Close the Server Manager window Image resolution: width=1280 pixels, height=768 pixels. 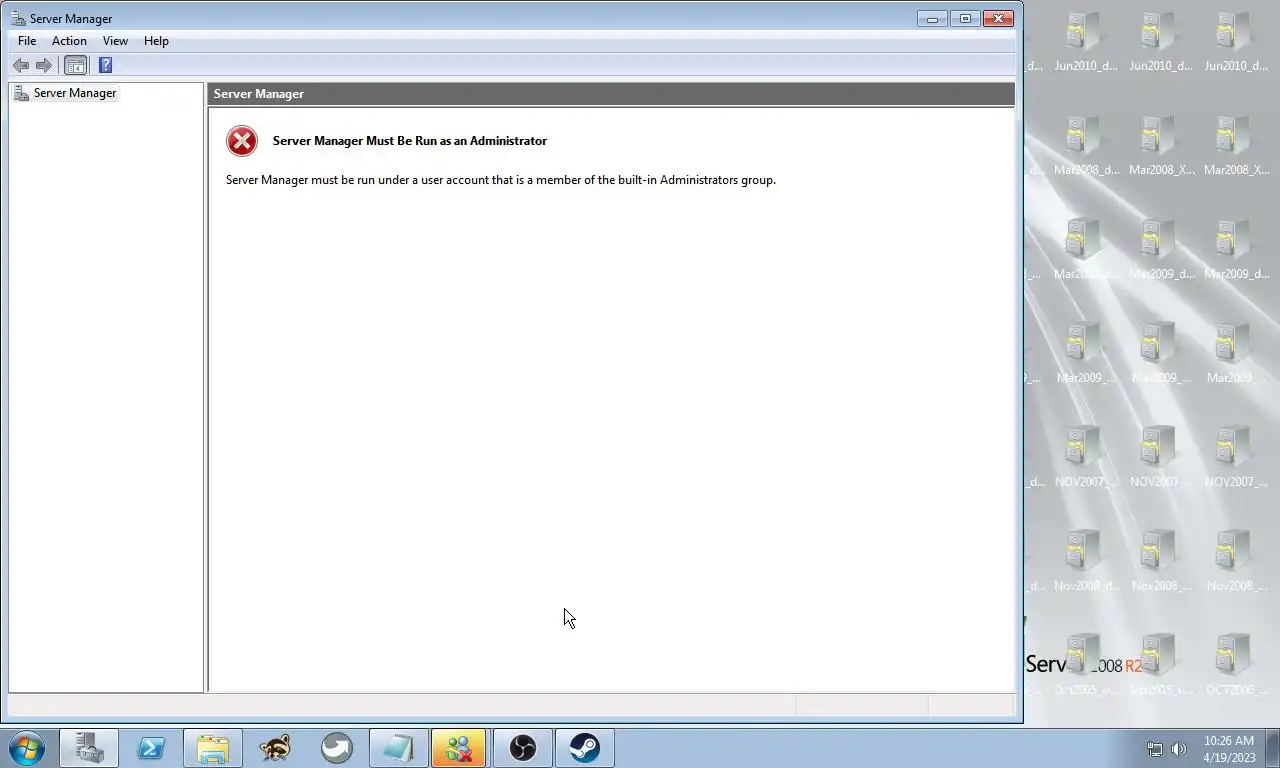[998, 18]
